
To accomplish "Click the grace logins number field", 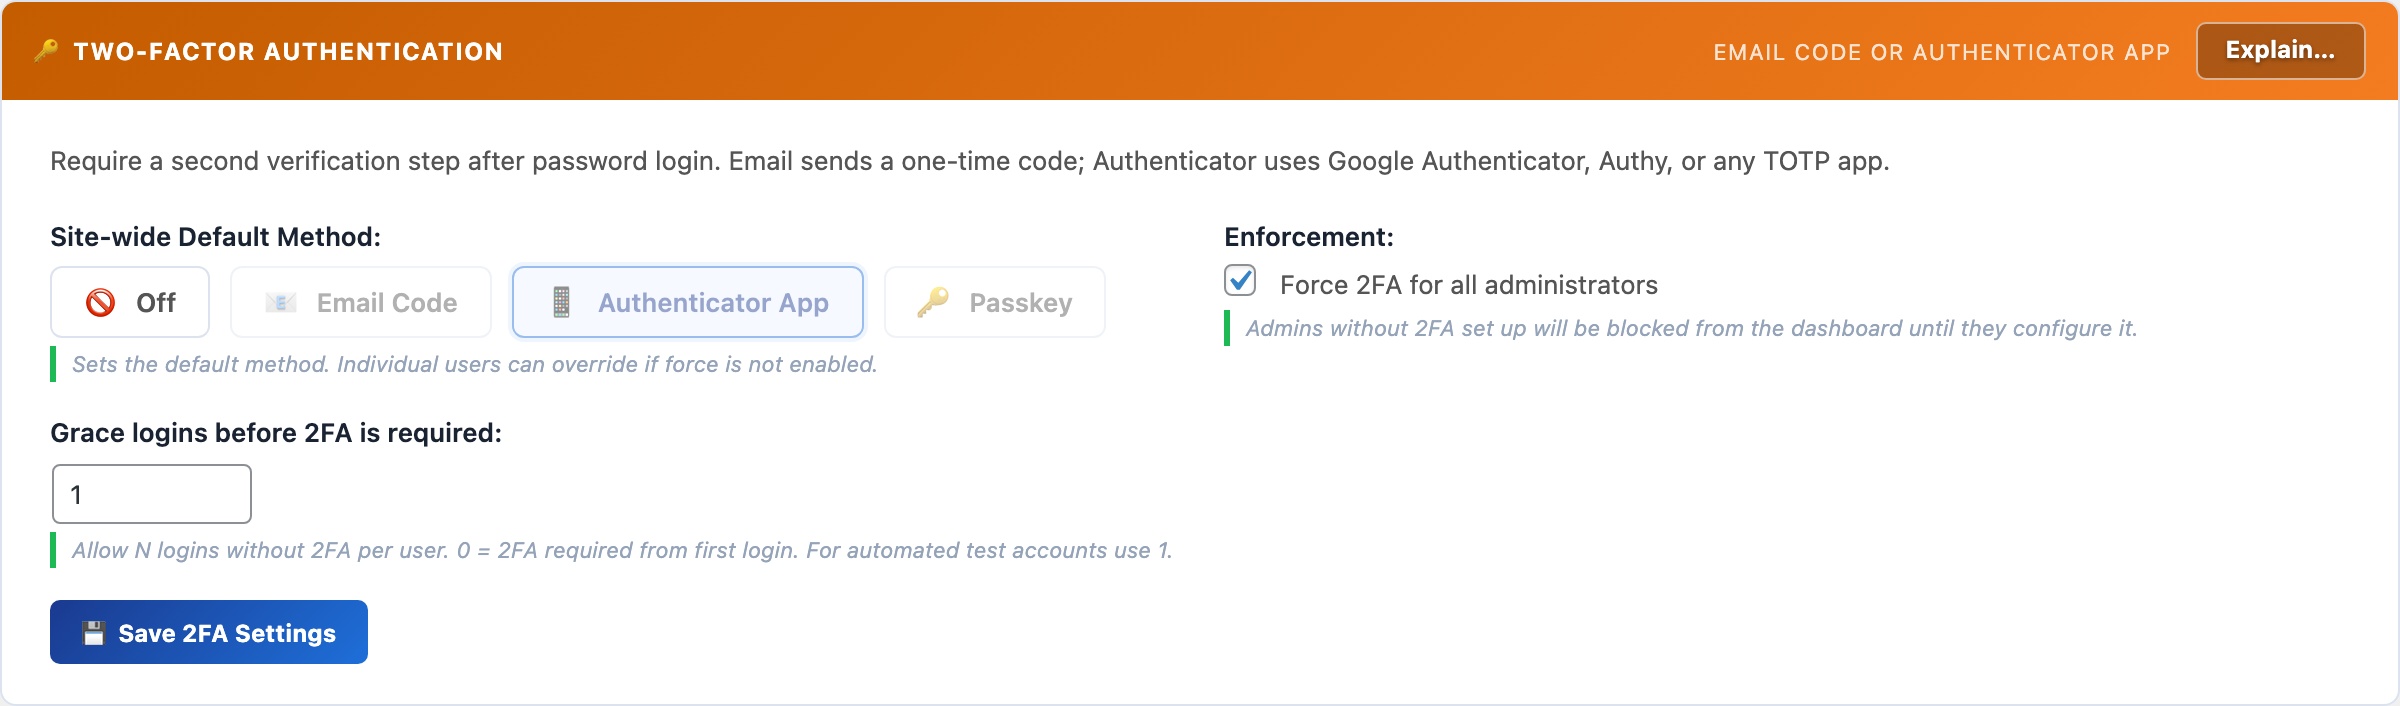I will (151, 493).
